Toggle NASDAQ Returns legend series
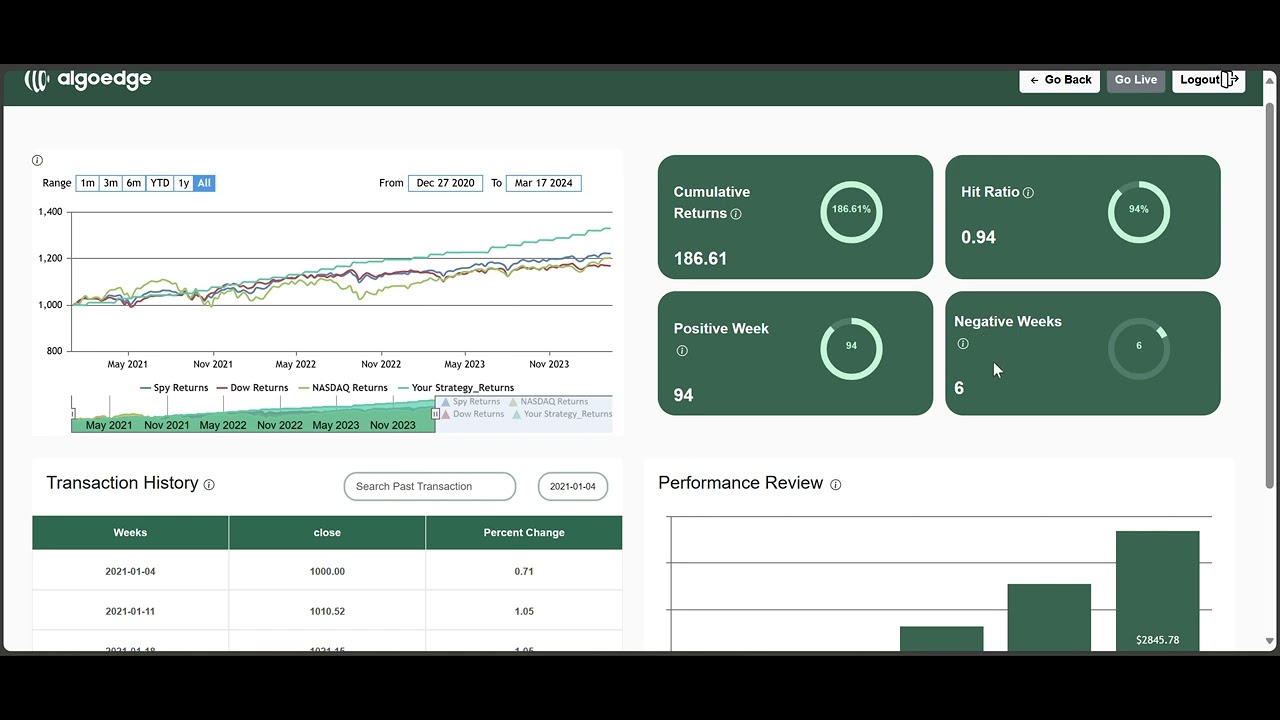The image size is (1280, 720). 343,388
